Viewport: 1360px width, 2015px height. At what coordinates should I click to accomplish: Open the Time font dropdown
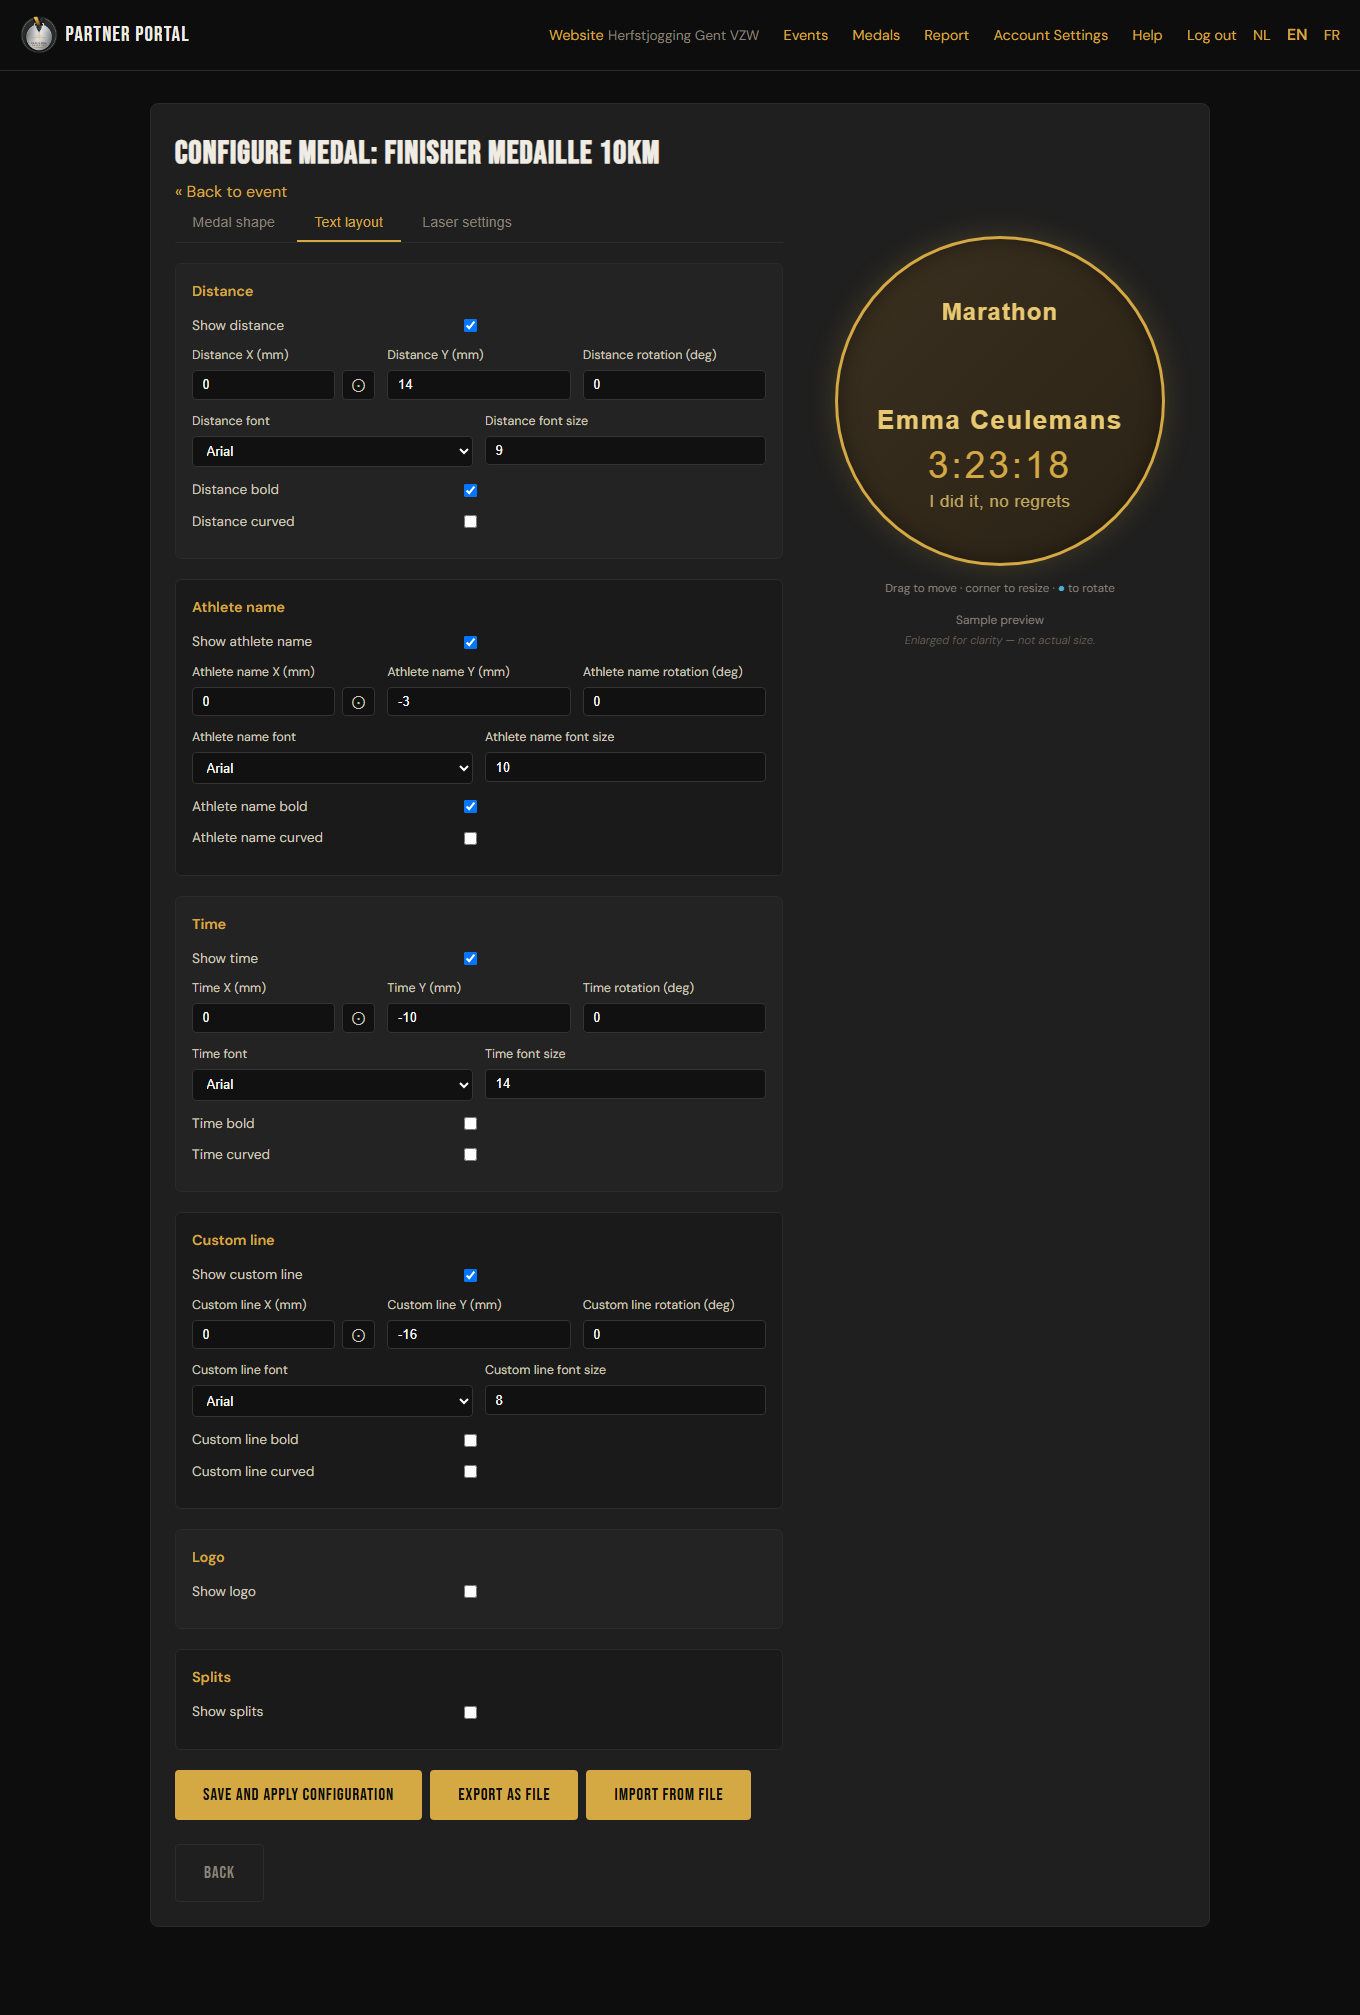click(x=332, y=1085)
